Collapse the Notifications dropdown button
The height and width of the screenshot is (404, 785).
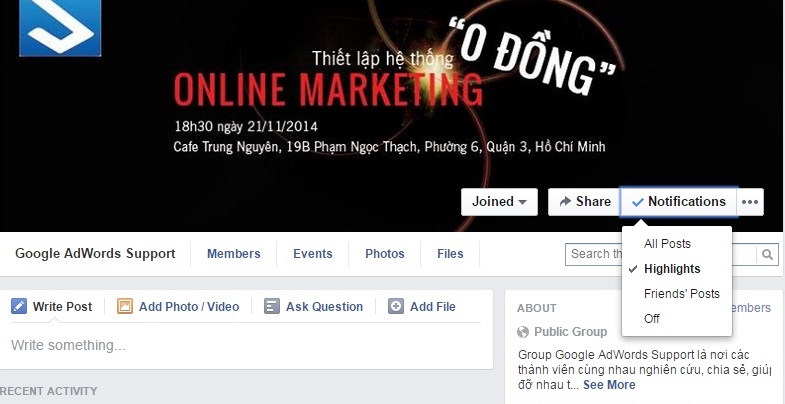click(678, 202)
